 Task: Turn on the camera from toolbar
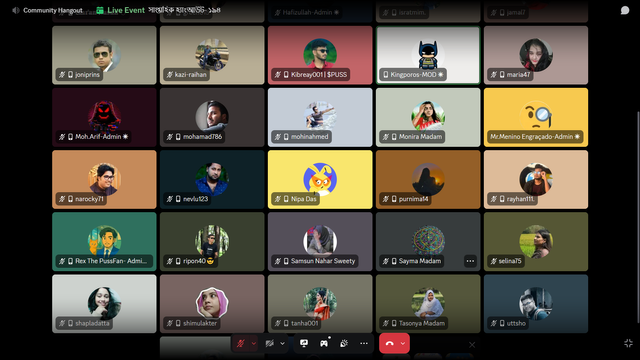[x=269, y=343]
